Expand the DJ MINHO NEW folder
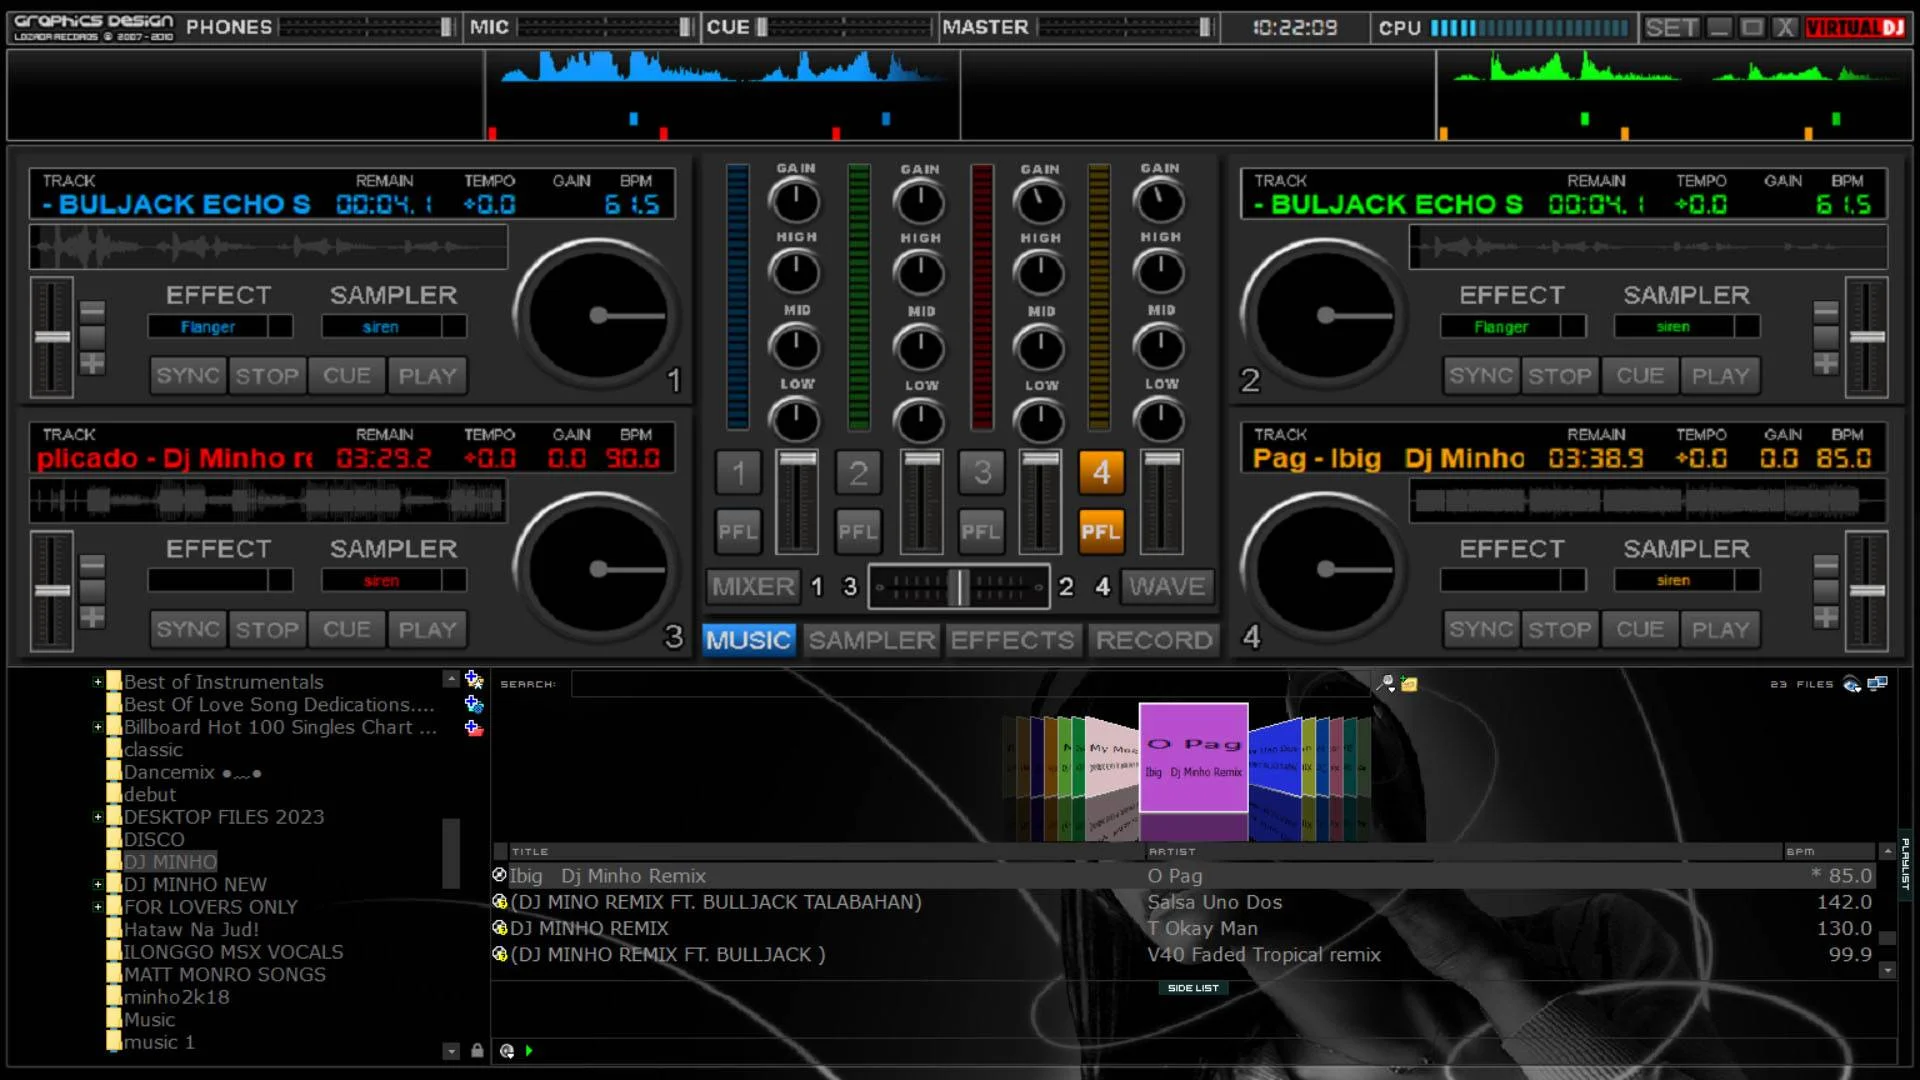The image size is (1920, 1080). (97, 884)
